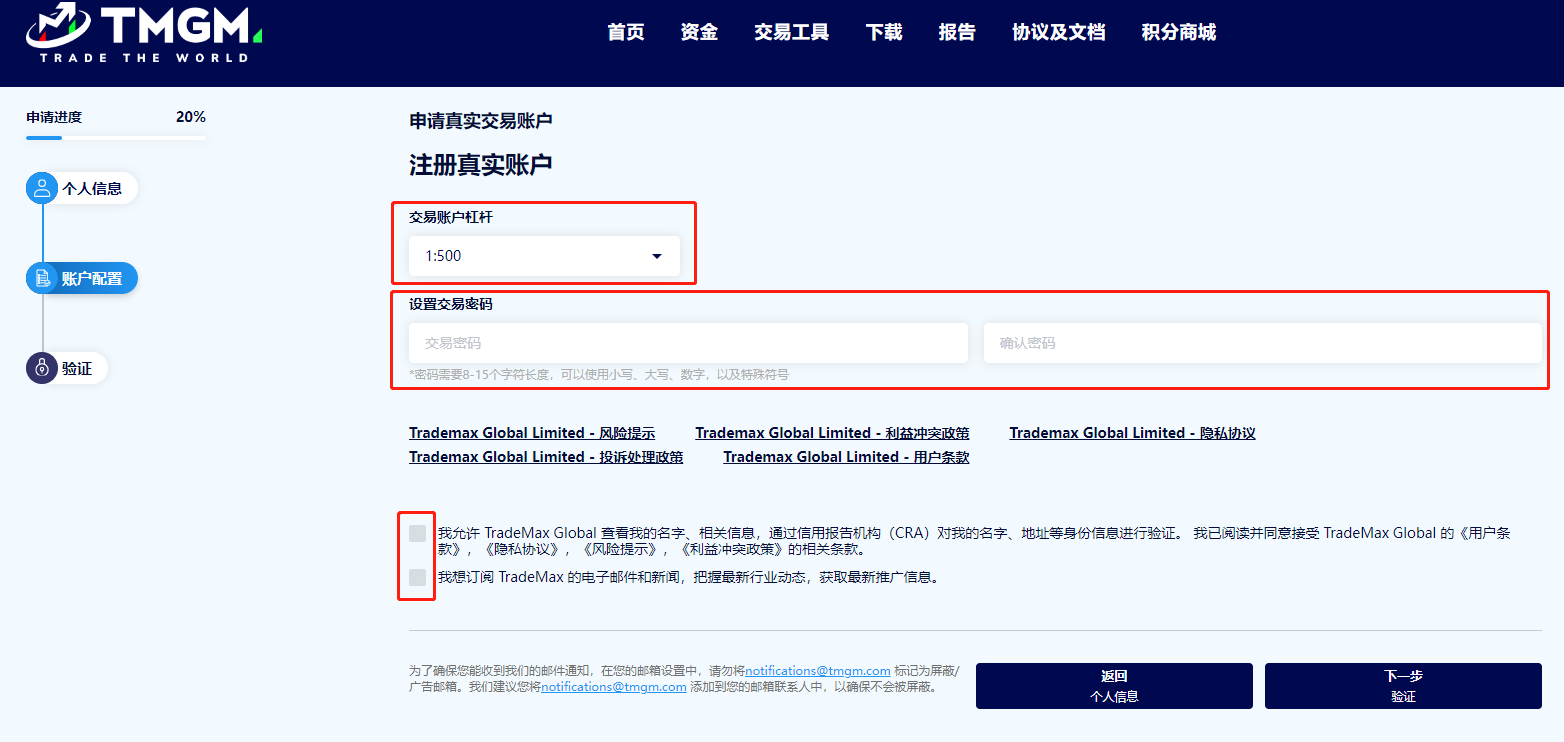This screenshot has width=1564, height=742.
Task: Click the first notifications@tmgm.com email link
Action: 818,670
